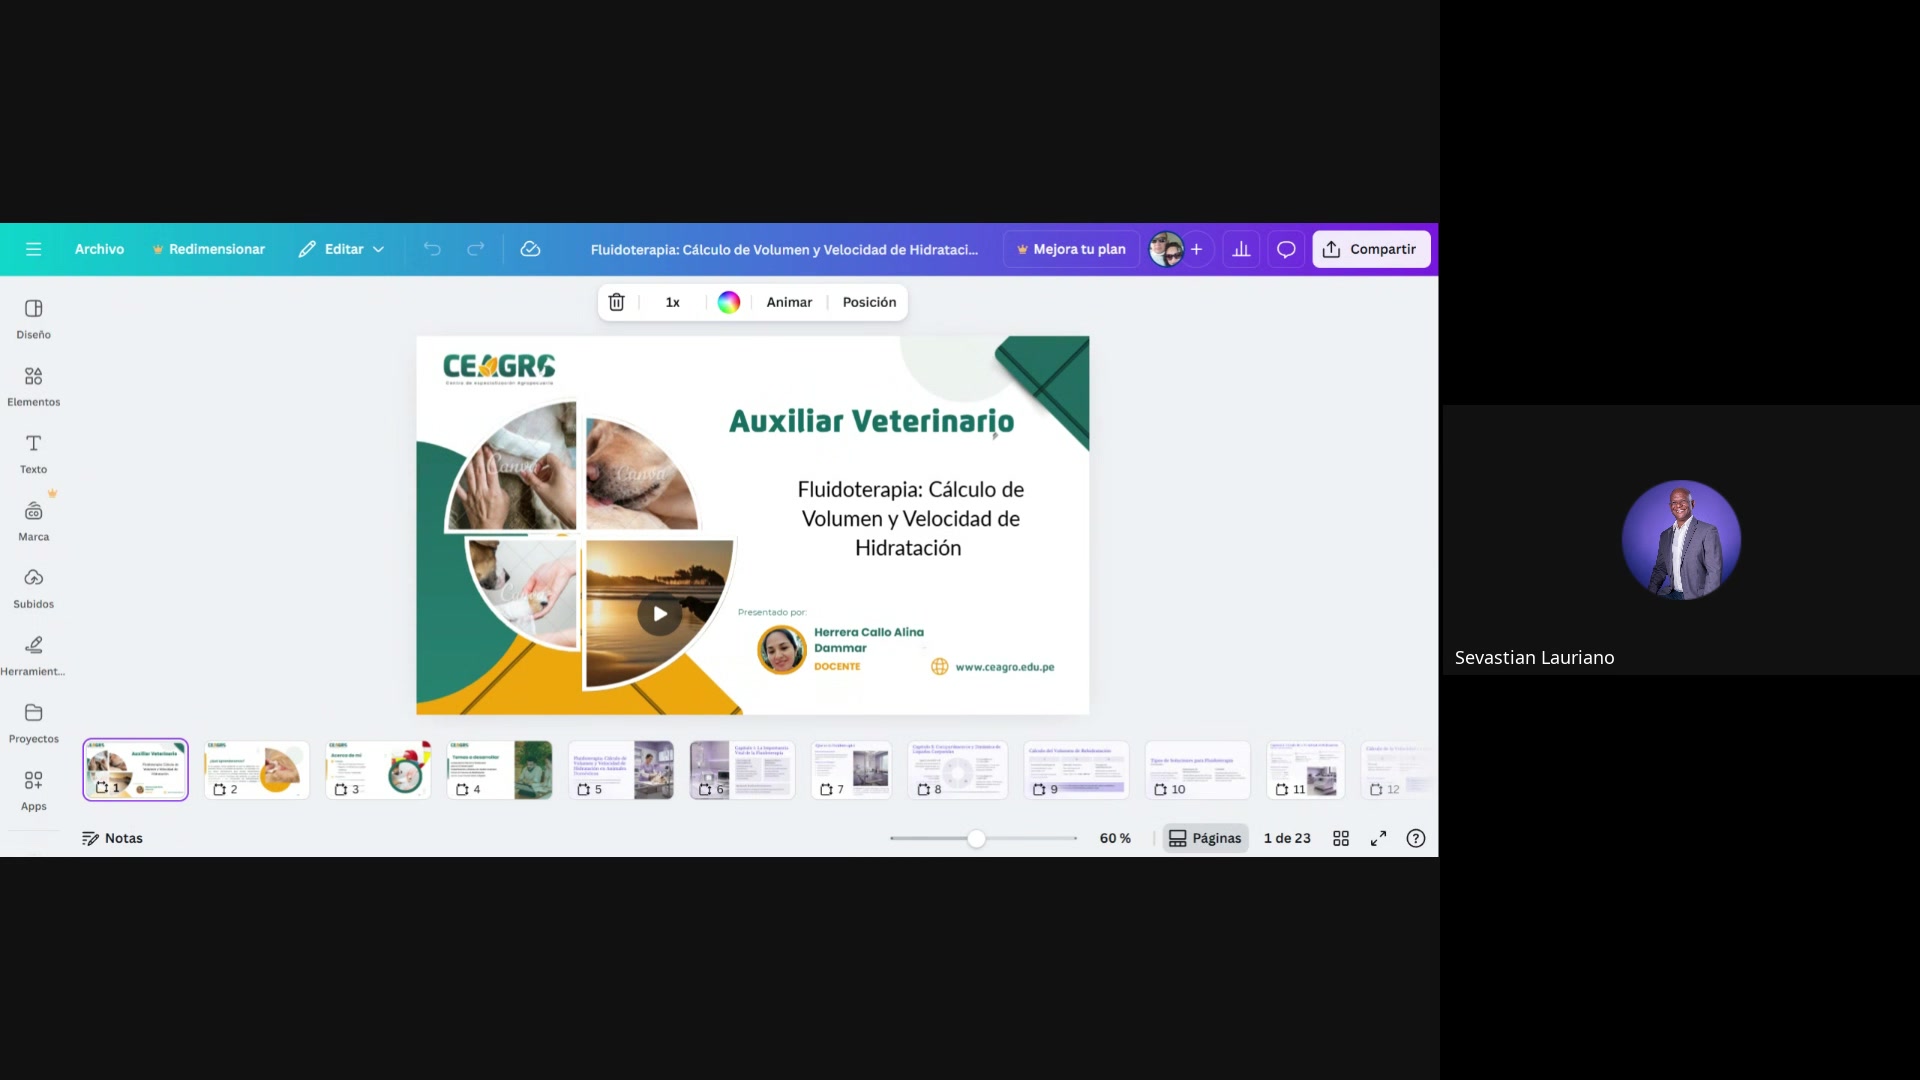The height and width of the screenshot is (1080, 1920).
Task: Expand the Editar dropdown
Action: point(341,249)
